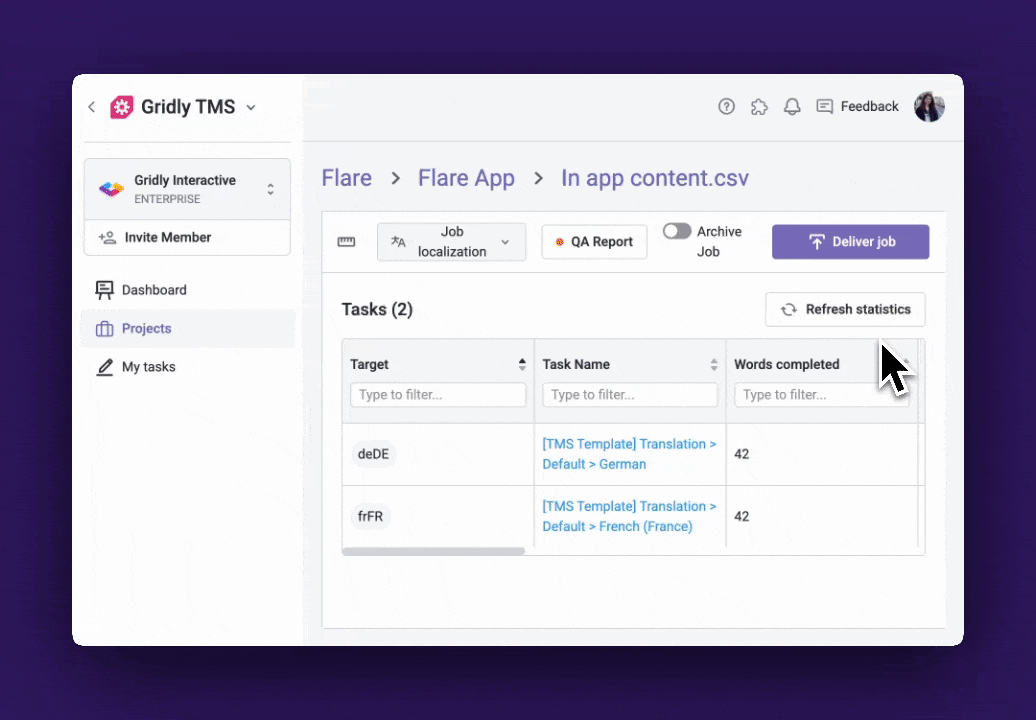Click the Flare App breadcrumb
Viewport: 1036px width, 720px height.
pos(466,178)
